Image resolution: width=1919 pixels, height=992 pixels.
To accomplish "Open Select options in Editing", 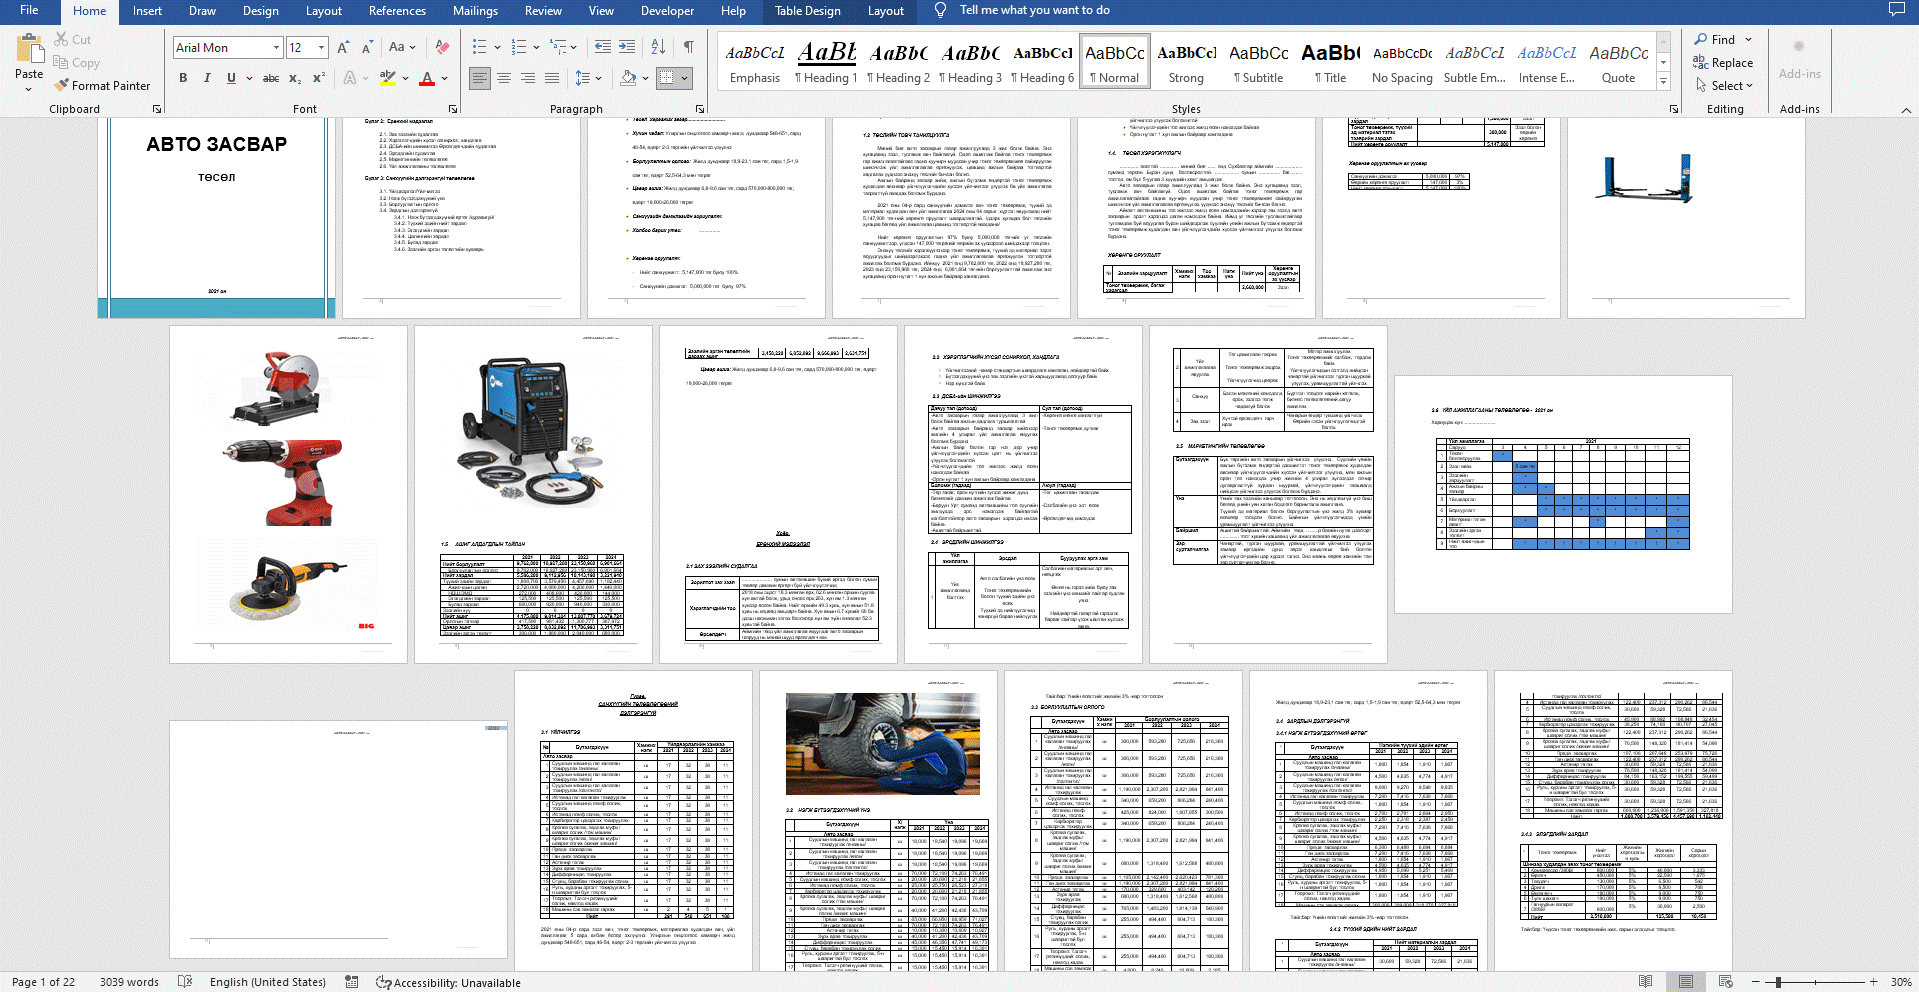I will click(1723, 86).
